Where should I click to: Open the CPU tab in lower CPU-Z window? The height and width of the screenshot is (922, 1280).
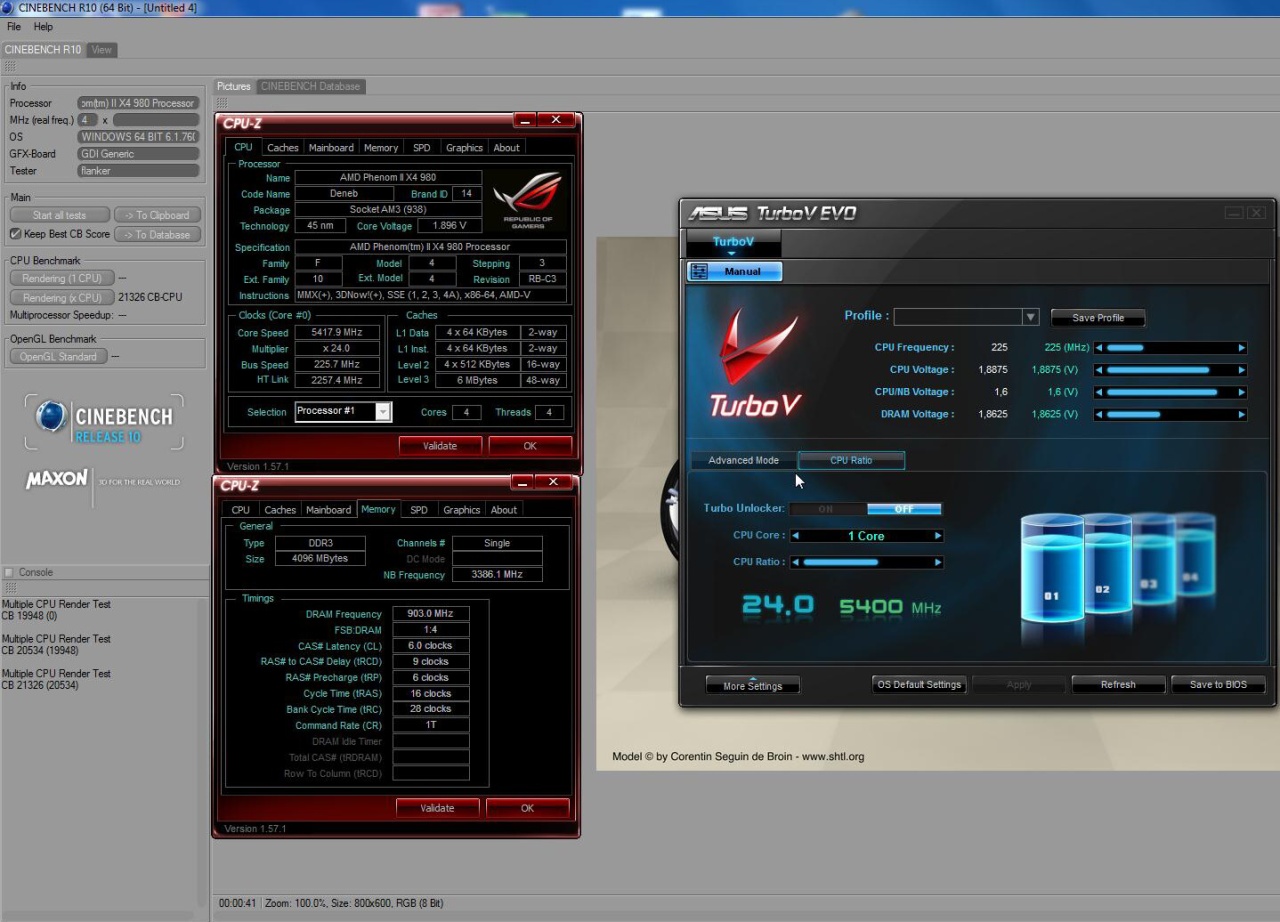pos(241,510)
